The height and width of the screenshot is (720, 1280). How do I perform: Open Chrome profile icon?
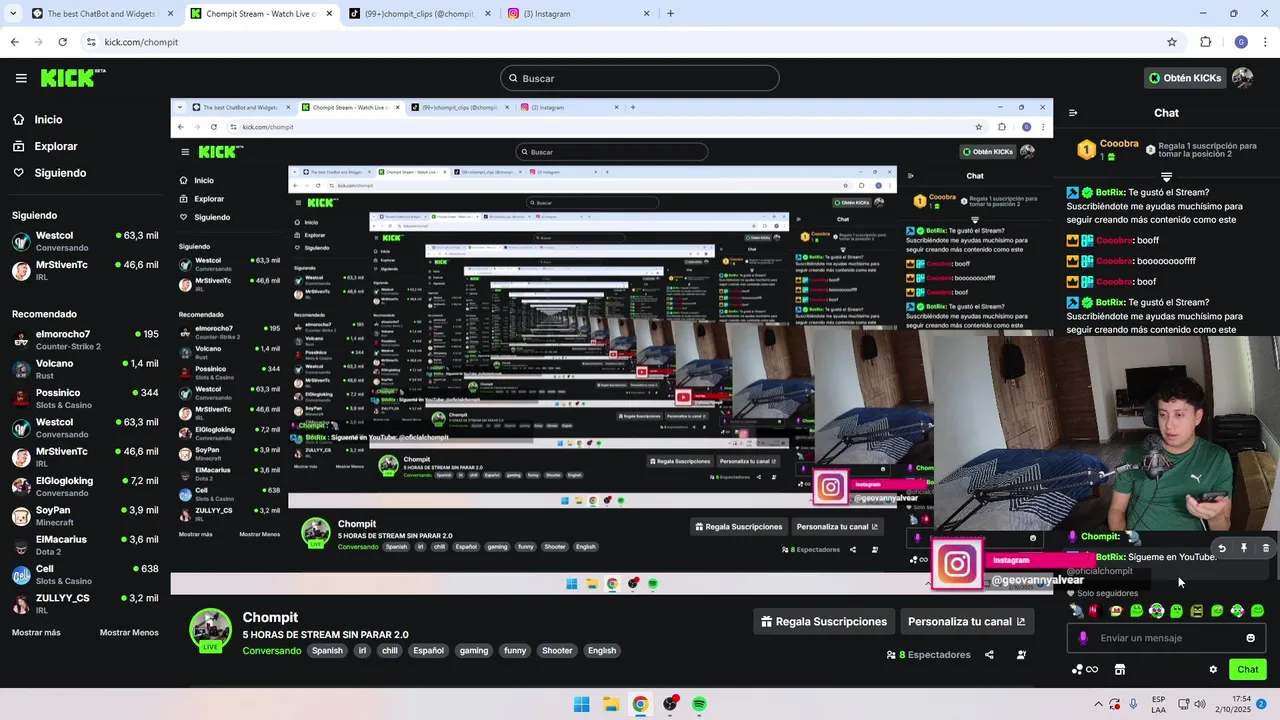click(x=1241, y=42)
